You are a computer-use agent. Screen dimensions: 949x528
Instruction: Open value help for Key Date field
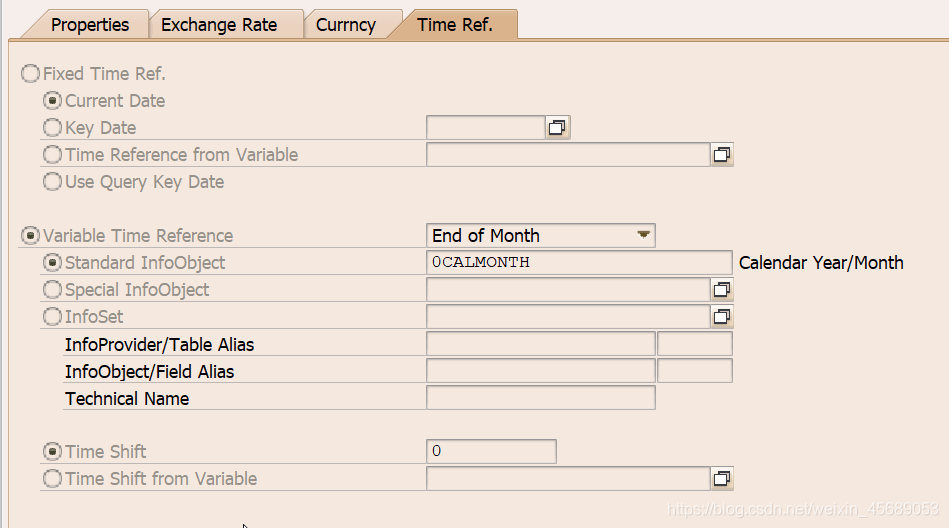tap(557, 127)
